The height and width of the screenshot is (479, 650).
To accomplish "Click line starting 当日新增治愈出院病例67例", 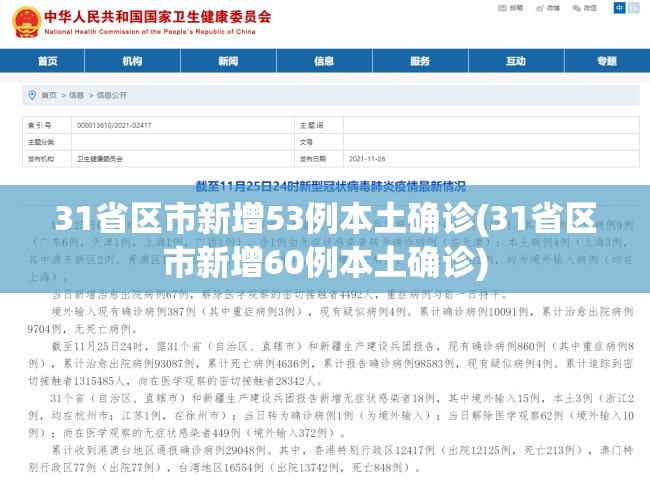I will pyautogui.click(x=280, y=295).
